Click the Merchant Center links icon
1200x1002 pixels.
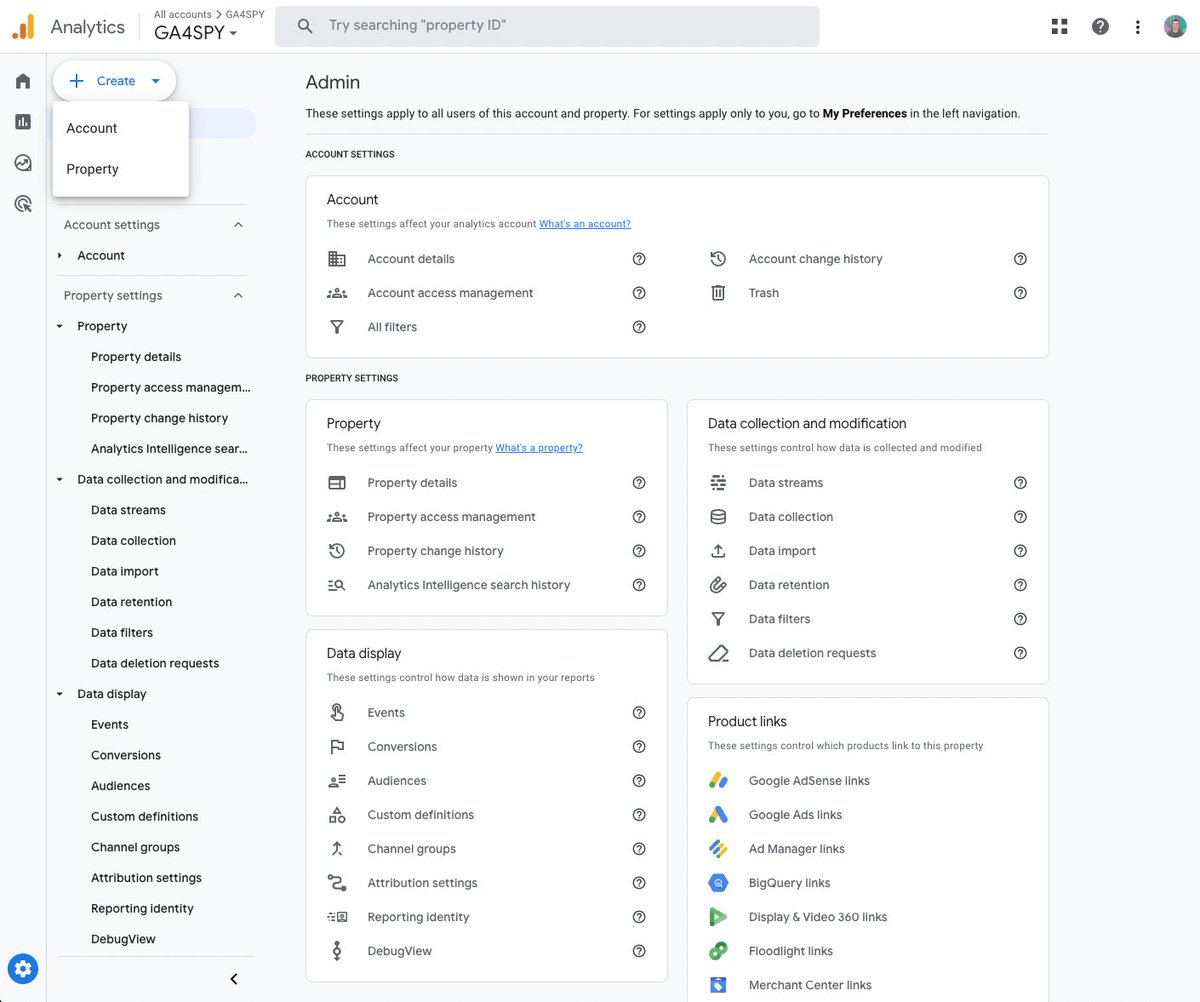(718, 985)
